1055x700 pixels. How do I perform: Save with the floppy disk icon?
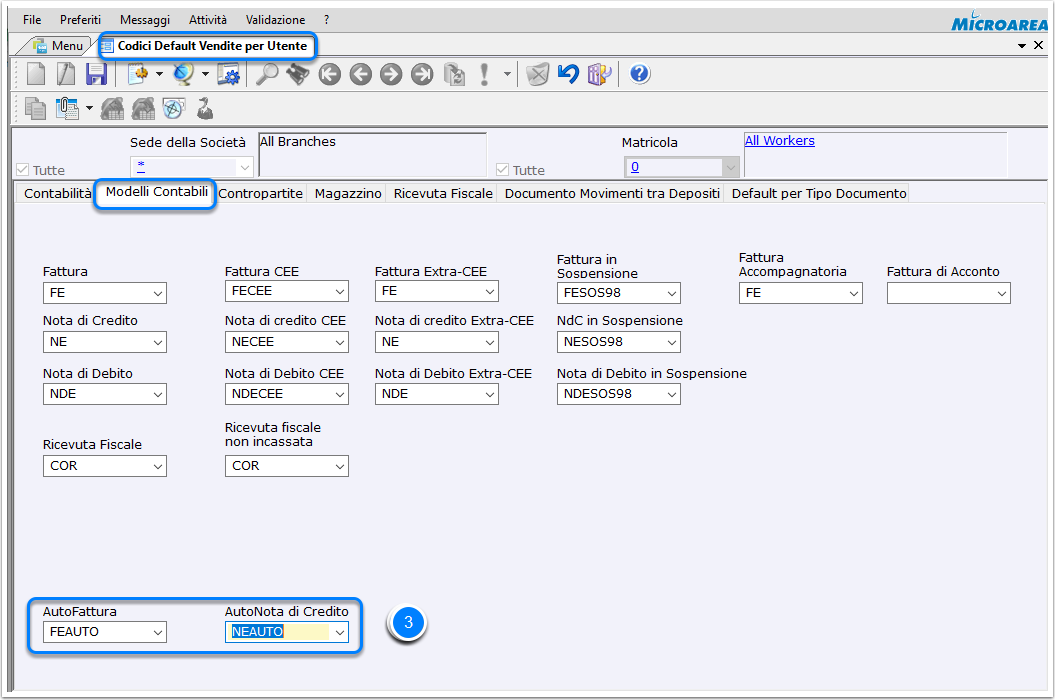click(x=96, y=74)
